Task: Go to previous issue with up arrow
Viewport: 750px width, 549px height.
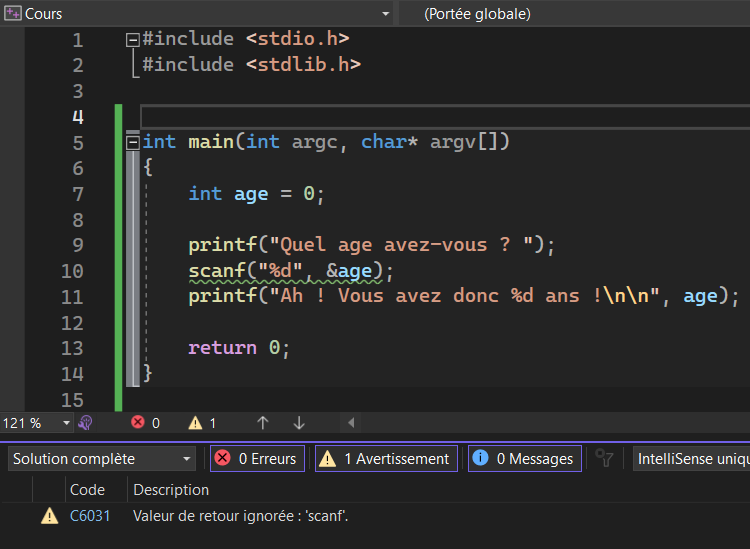Action: (x=263, y=423)
